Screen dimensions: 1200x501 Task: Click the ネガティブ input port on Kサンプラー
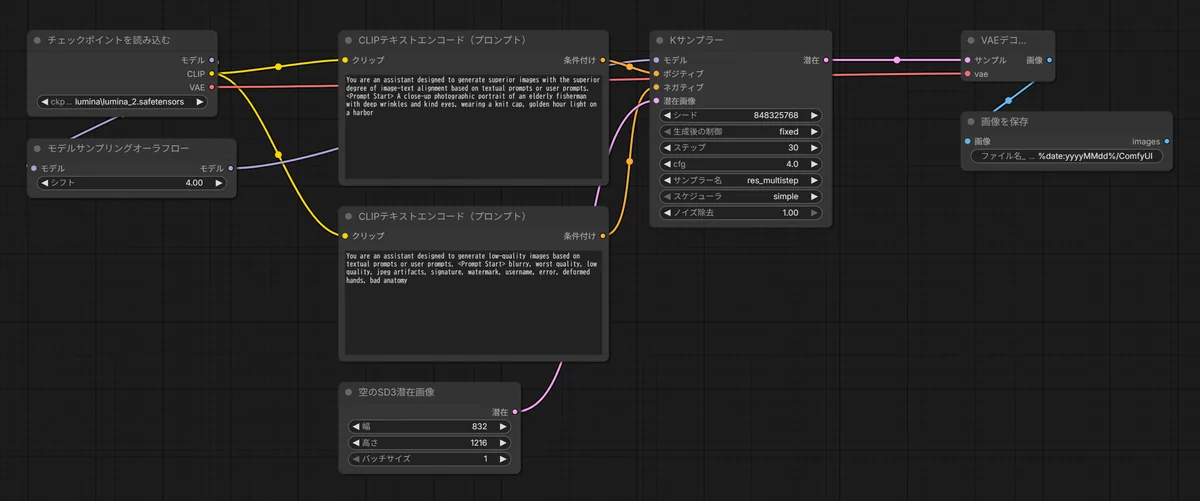pyautogui.click(x=657, y=87)
